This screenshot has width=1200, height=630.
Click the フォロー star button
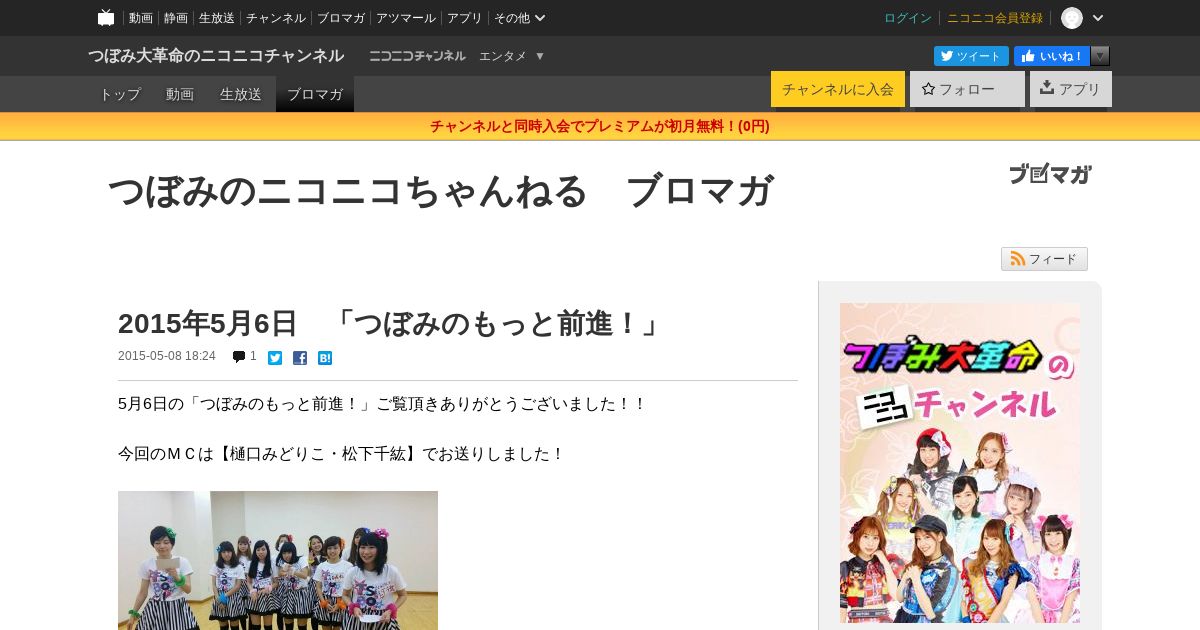(967, 89)
